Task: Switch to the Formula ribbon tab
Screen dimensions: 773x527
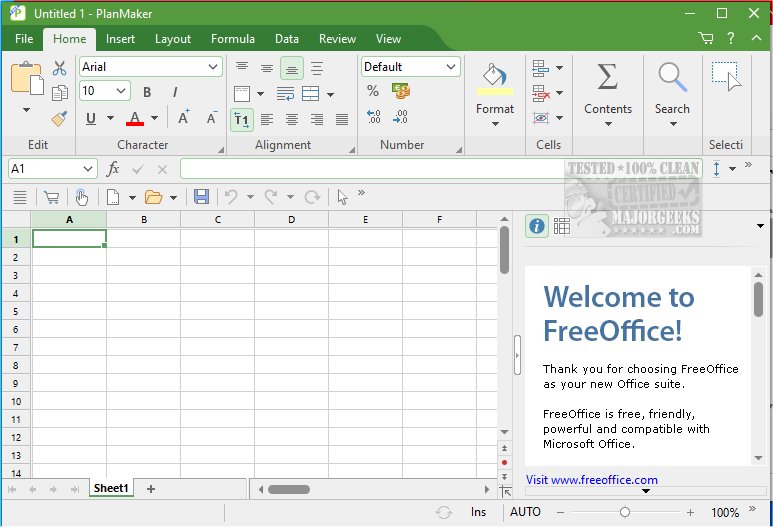Action: 233,39
